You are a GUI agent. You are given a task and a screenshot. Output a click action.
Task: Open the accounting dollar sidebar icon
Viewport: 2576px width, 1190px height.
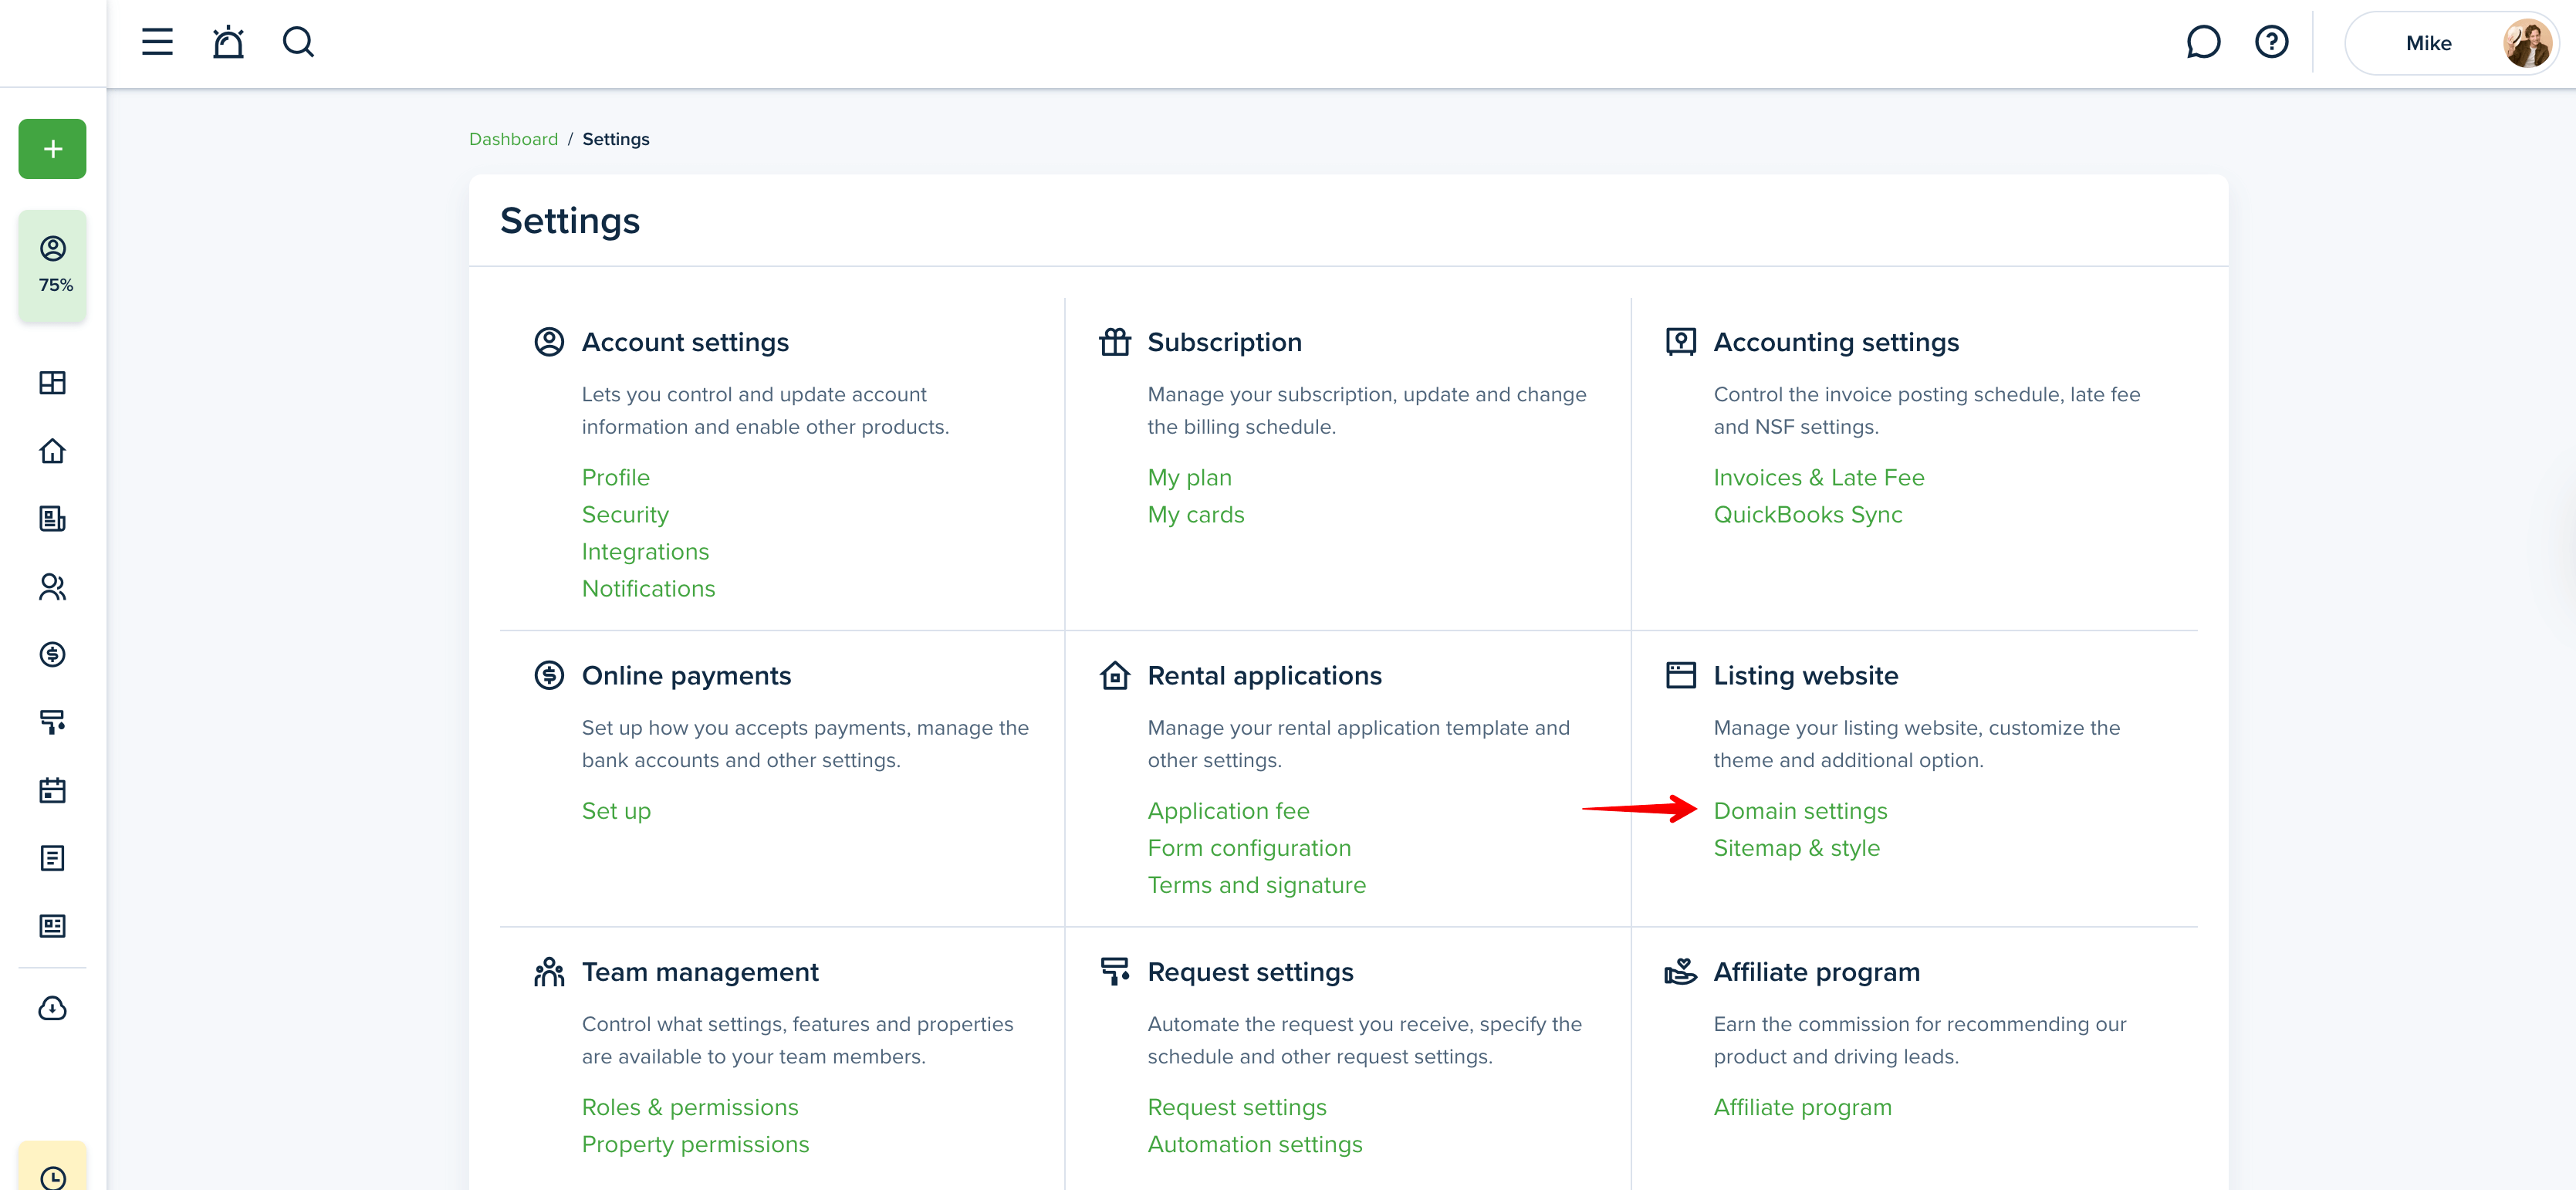(x=52, y=654)
